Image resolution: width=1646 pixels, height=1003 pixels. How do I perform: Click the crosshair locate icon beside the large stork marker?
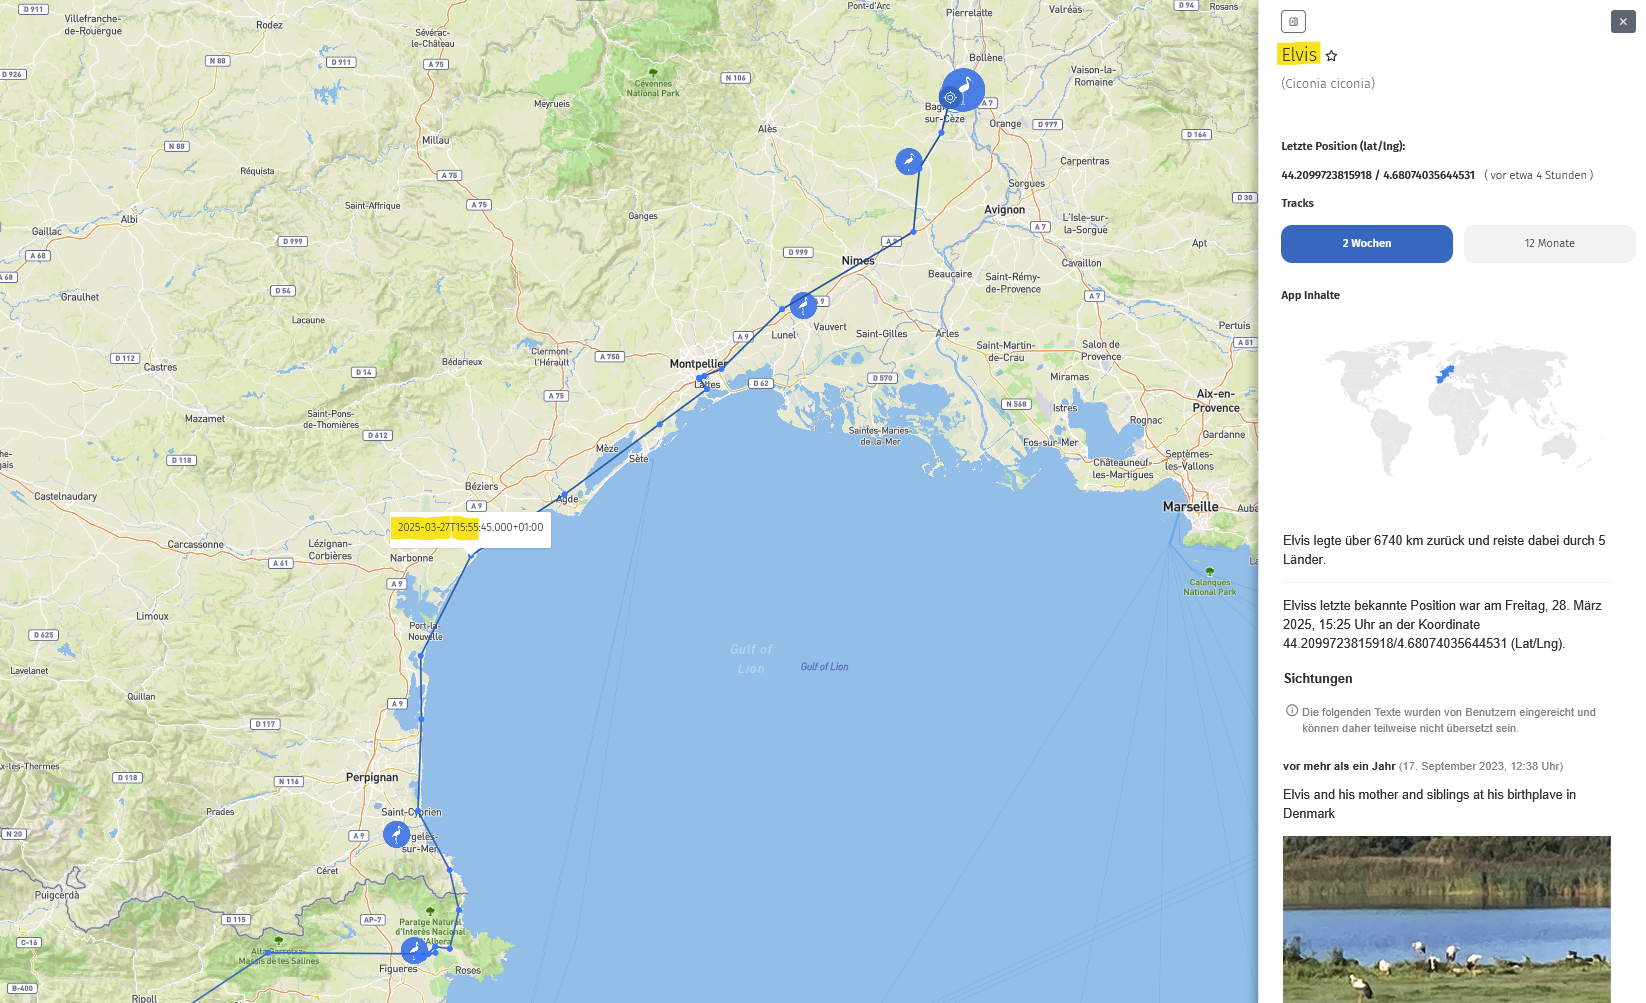[950, 98]
